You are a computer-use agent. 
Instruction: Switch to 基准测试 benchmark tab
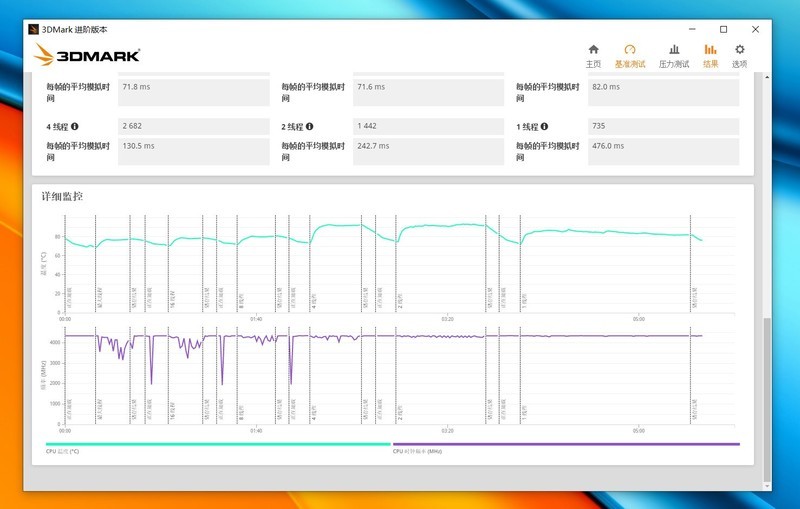coord(630,56)
